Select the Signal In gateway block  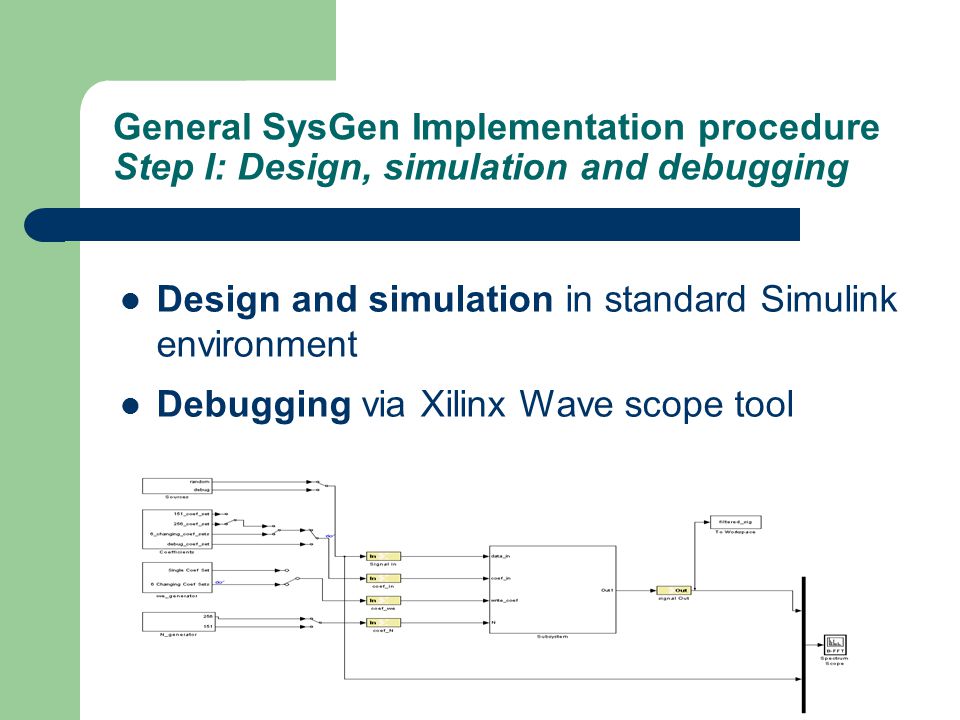pos(383,557)
